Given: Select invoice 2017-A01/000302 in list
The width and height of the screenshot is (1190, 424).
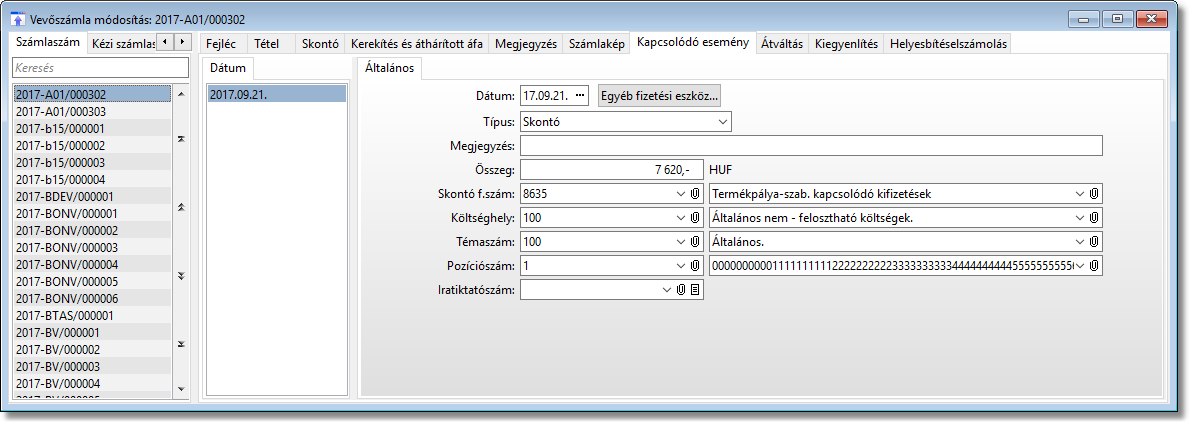Looking at the screenshot, I should pyautogui.click(x=91, y=95).
